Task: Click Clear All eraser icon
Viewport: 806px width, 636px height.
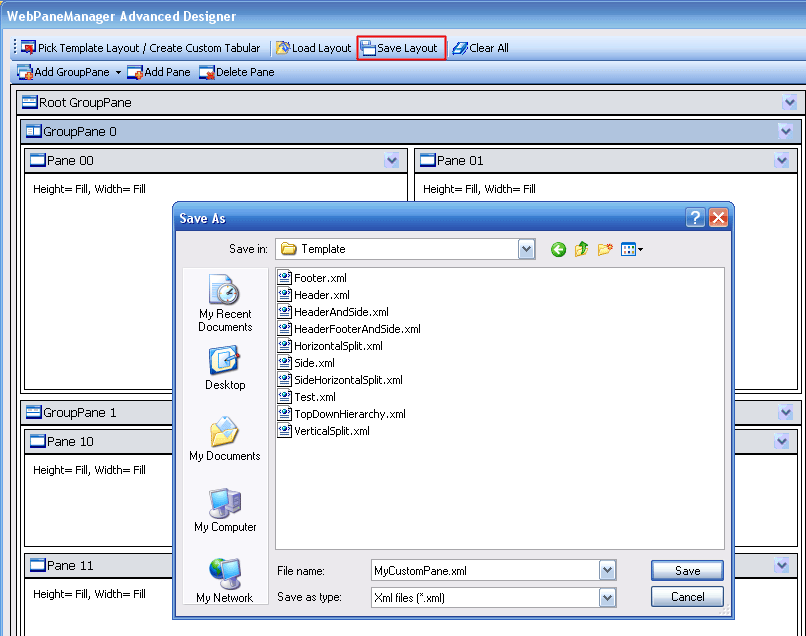Action: (459, 48)
